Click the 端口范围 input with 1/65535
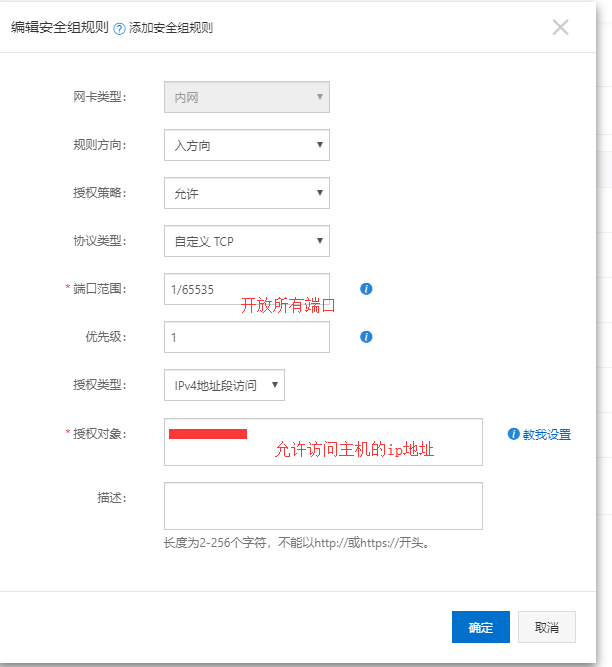 pyautogui.click(x=247, y=289)
